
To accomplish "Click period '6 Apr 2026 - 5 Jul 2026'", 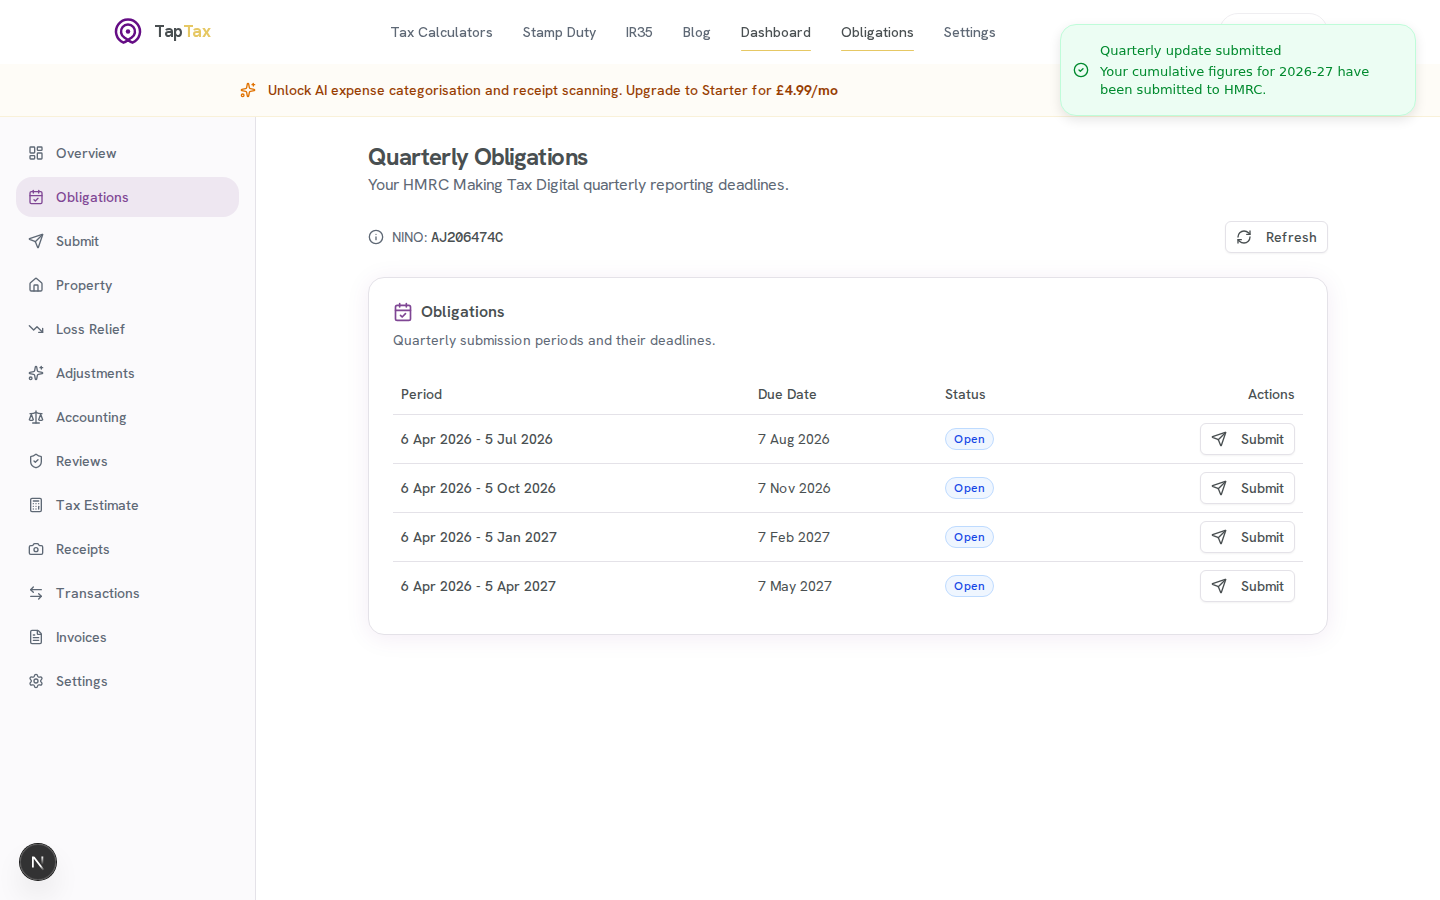I will click(x=477, y=439).
